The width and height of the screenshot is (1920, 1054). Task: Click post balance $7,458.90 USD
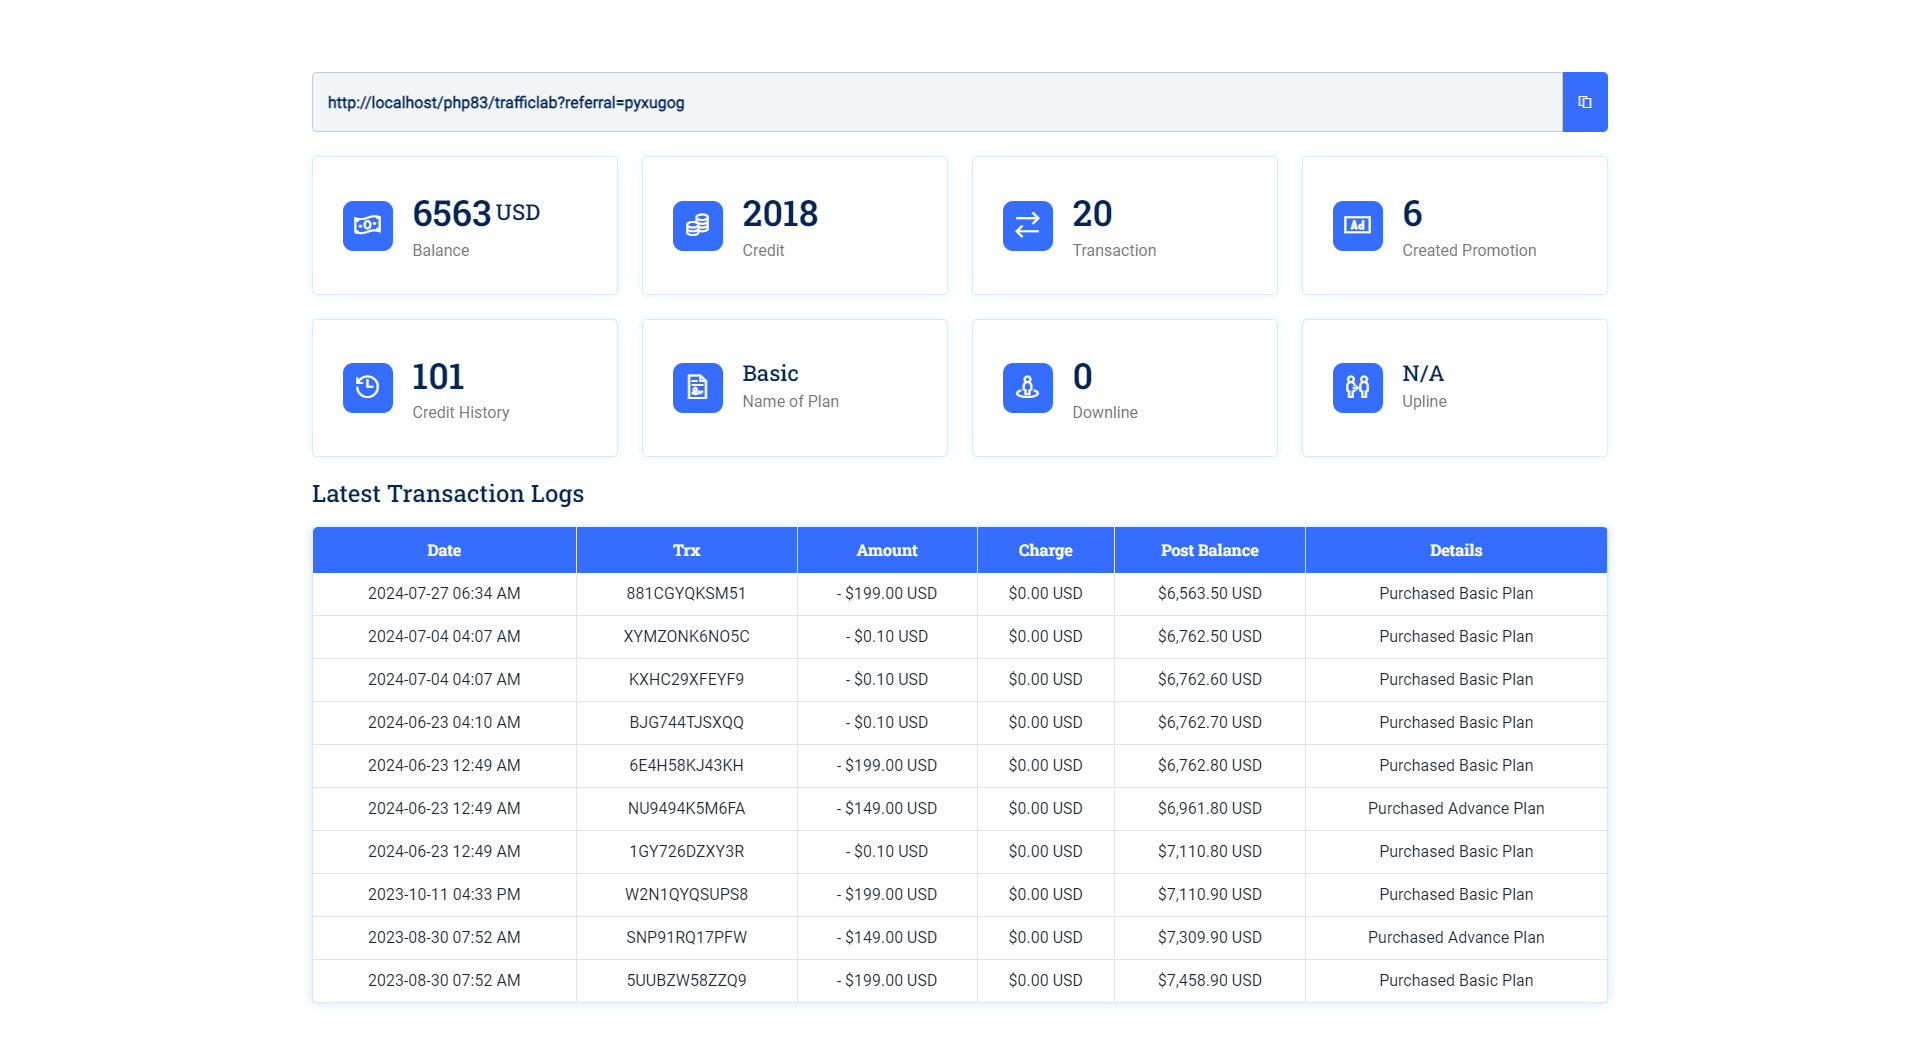click(x=1210, y=981)
